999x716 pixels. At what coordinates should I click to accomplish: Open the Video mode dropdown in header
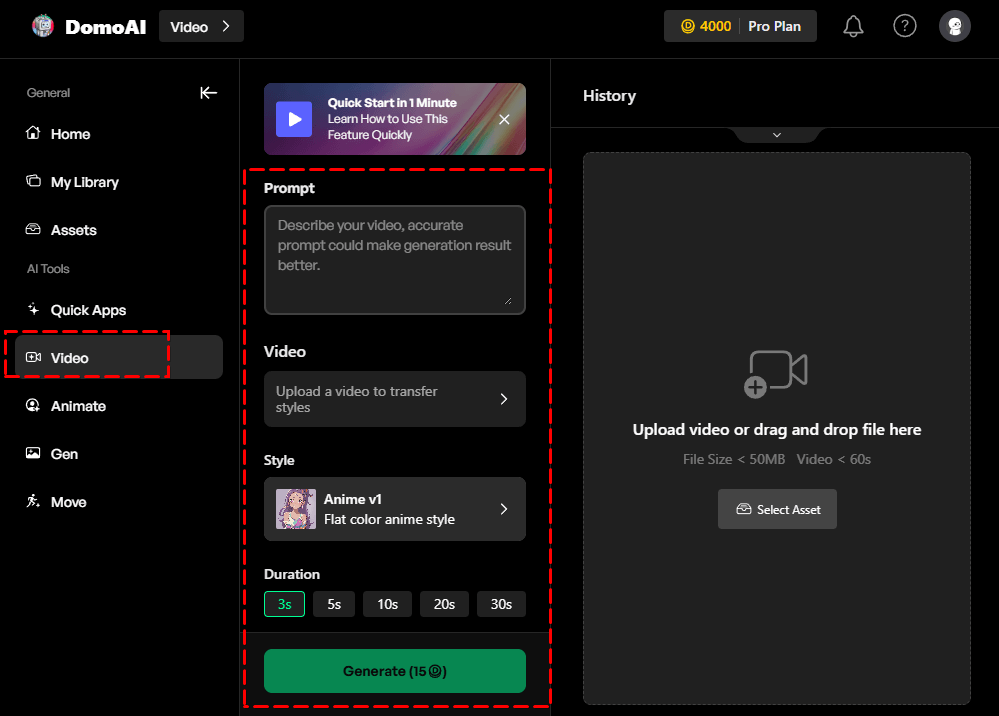(201, 27)
